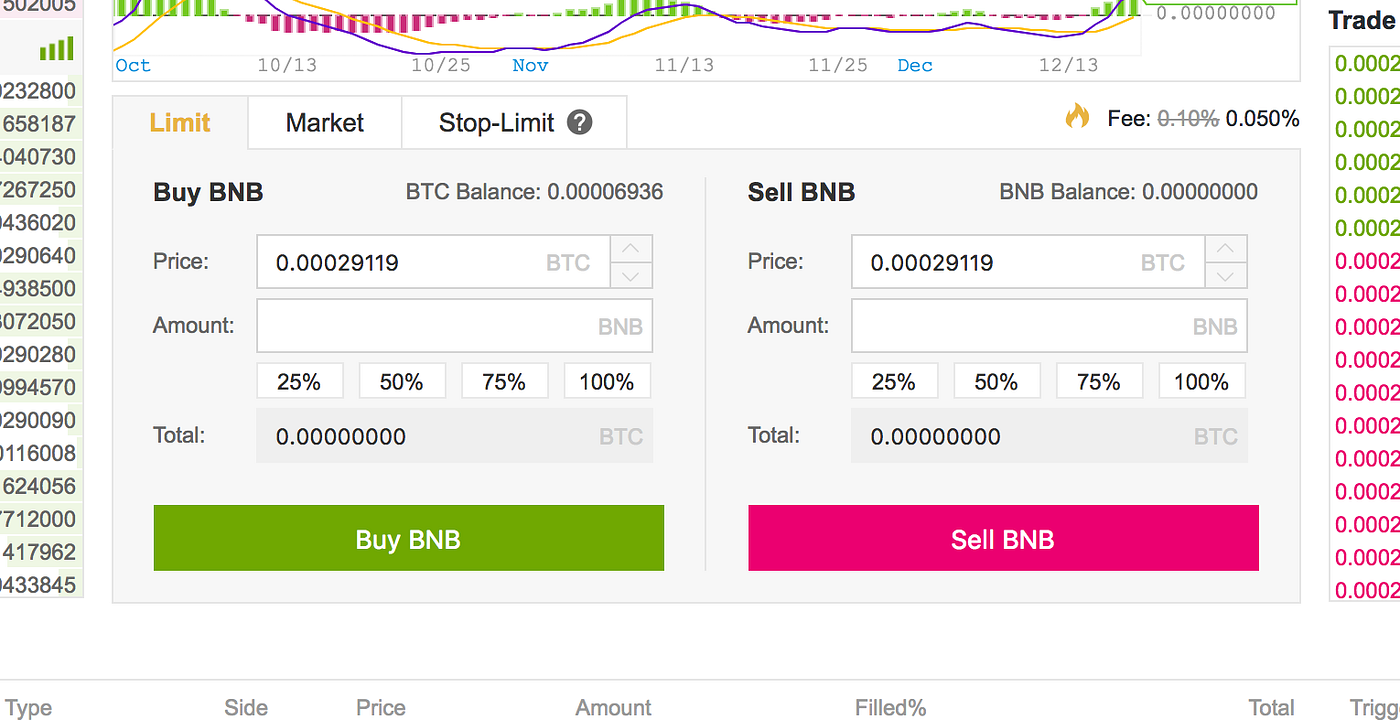Screen dimensions: 1400x728
Task: Decrease Sell price with down arrow
Action: click(x=1226, y=276)
